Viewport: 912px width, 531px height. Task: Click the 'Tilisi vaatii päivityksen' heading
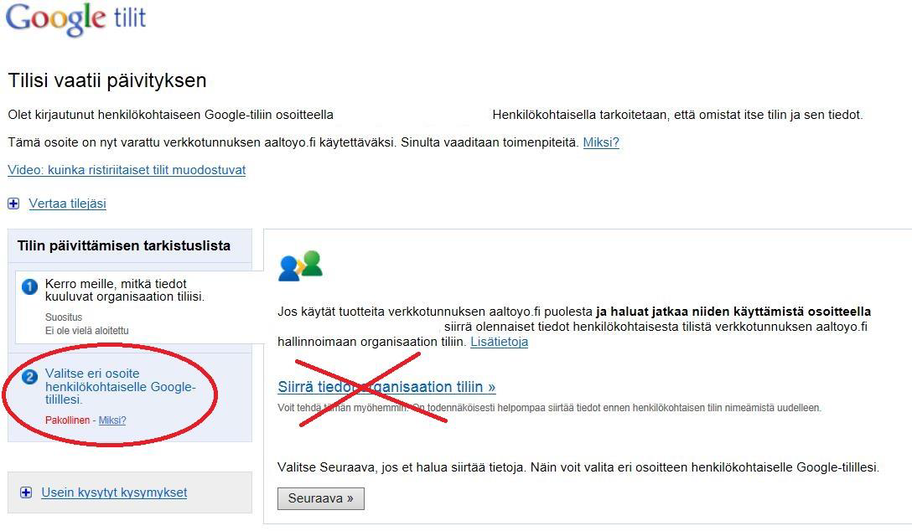click(107, 81)
